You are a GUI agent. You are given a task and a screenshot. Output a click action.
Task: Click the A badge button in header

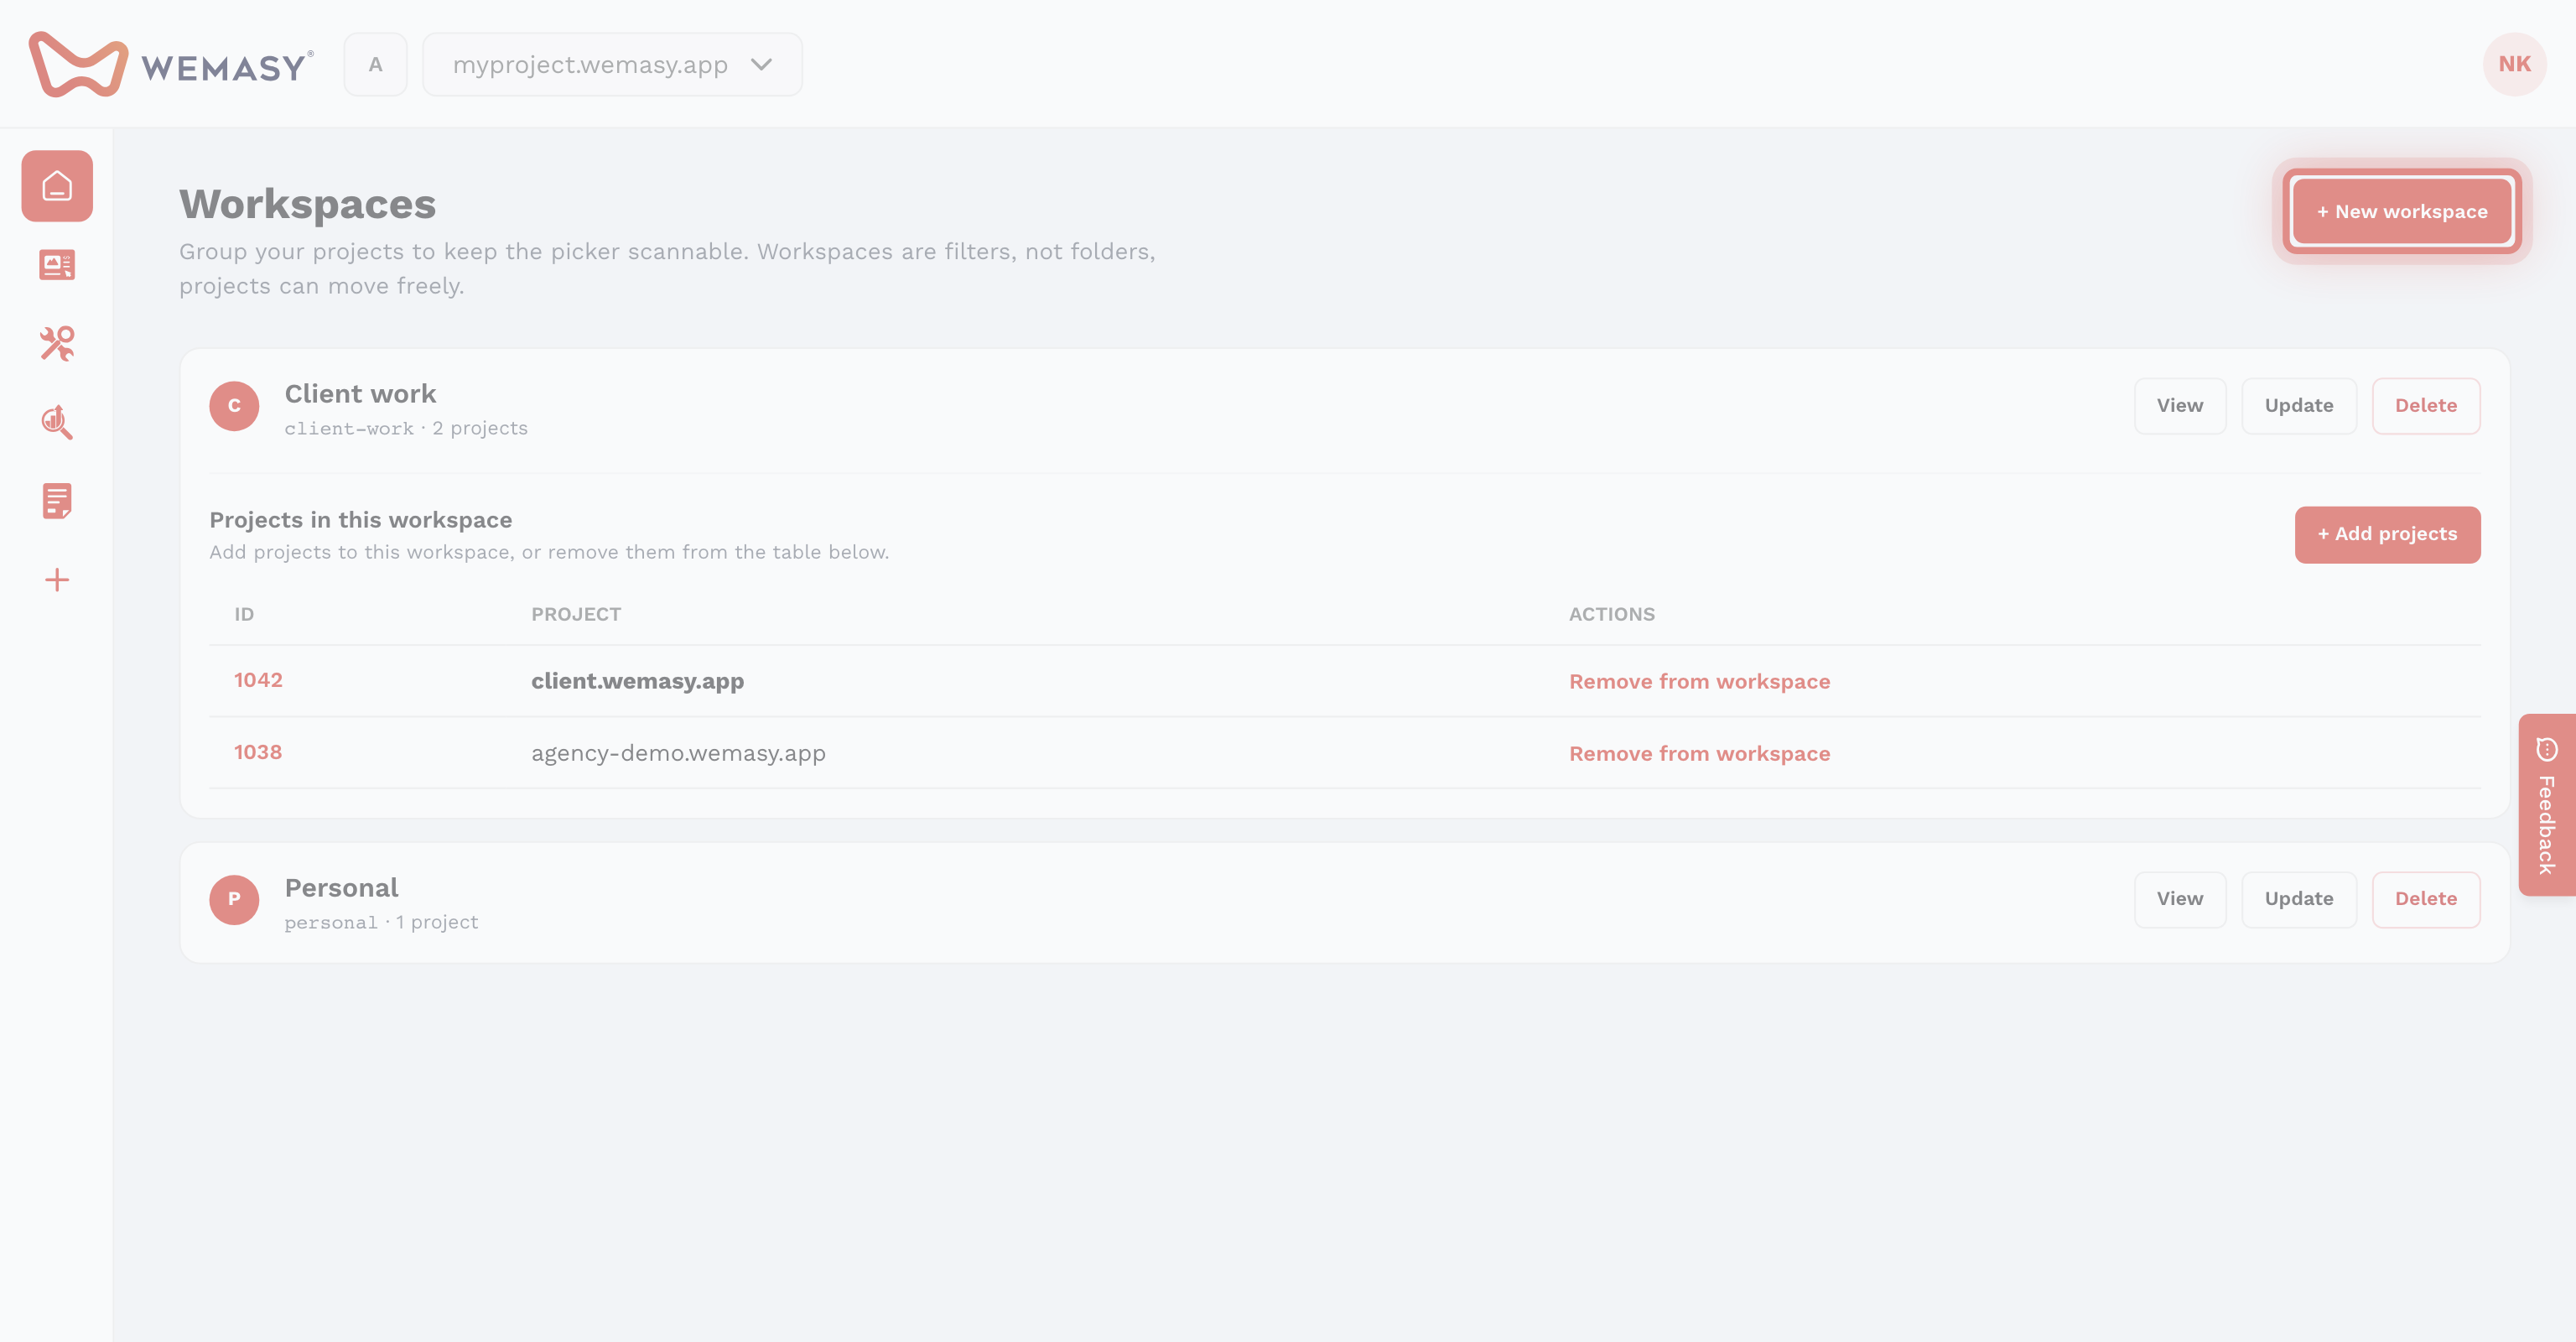(x=375, y=64)
